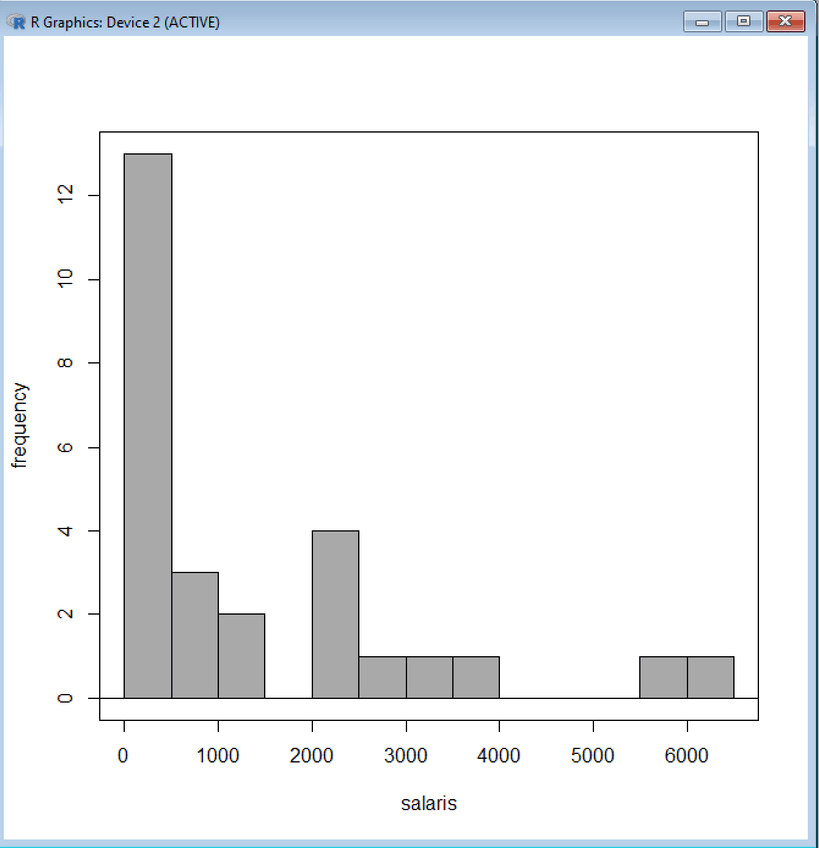
Task: Click the histogram bar for 5500–6000 salaris
Action: pos(664,677)
